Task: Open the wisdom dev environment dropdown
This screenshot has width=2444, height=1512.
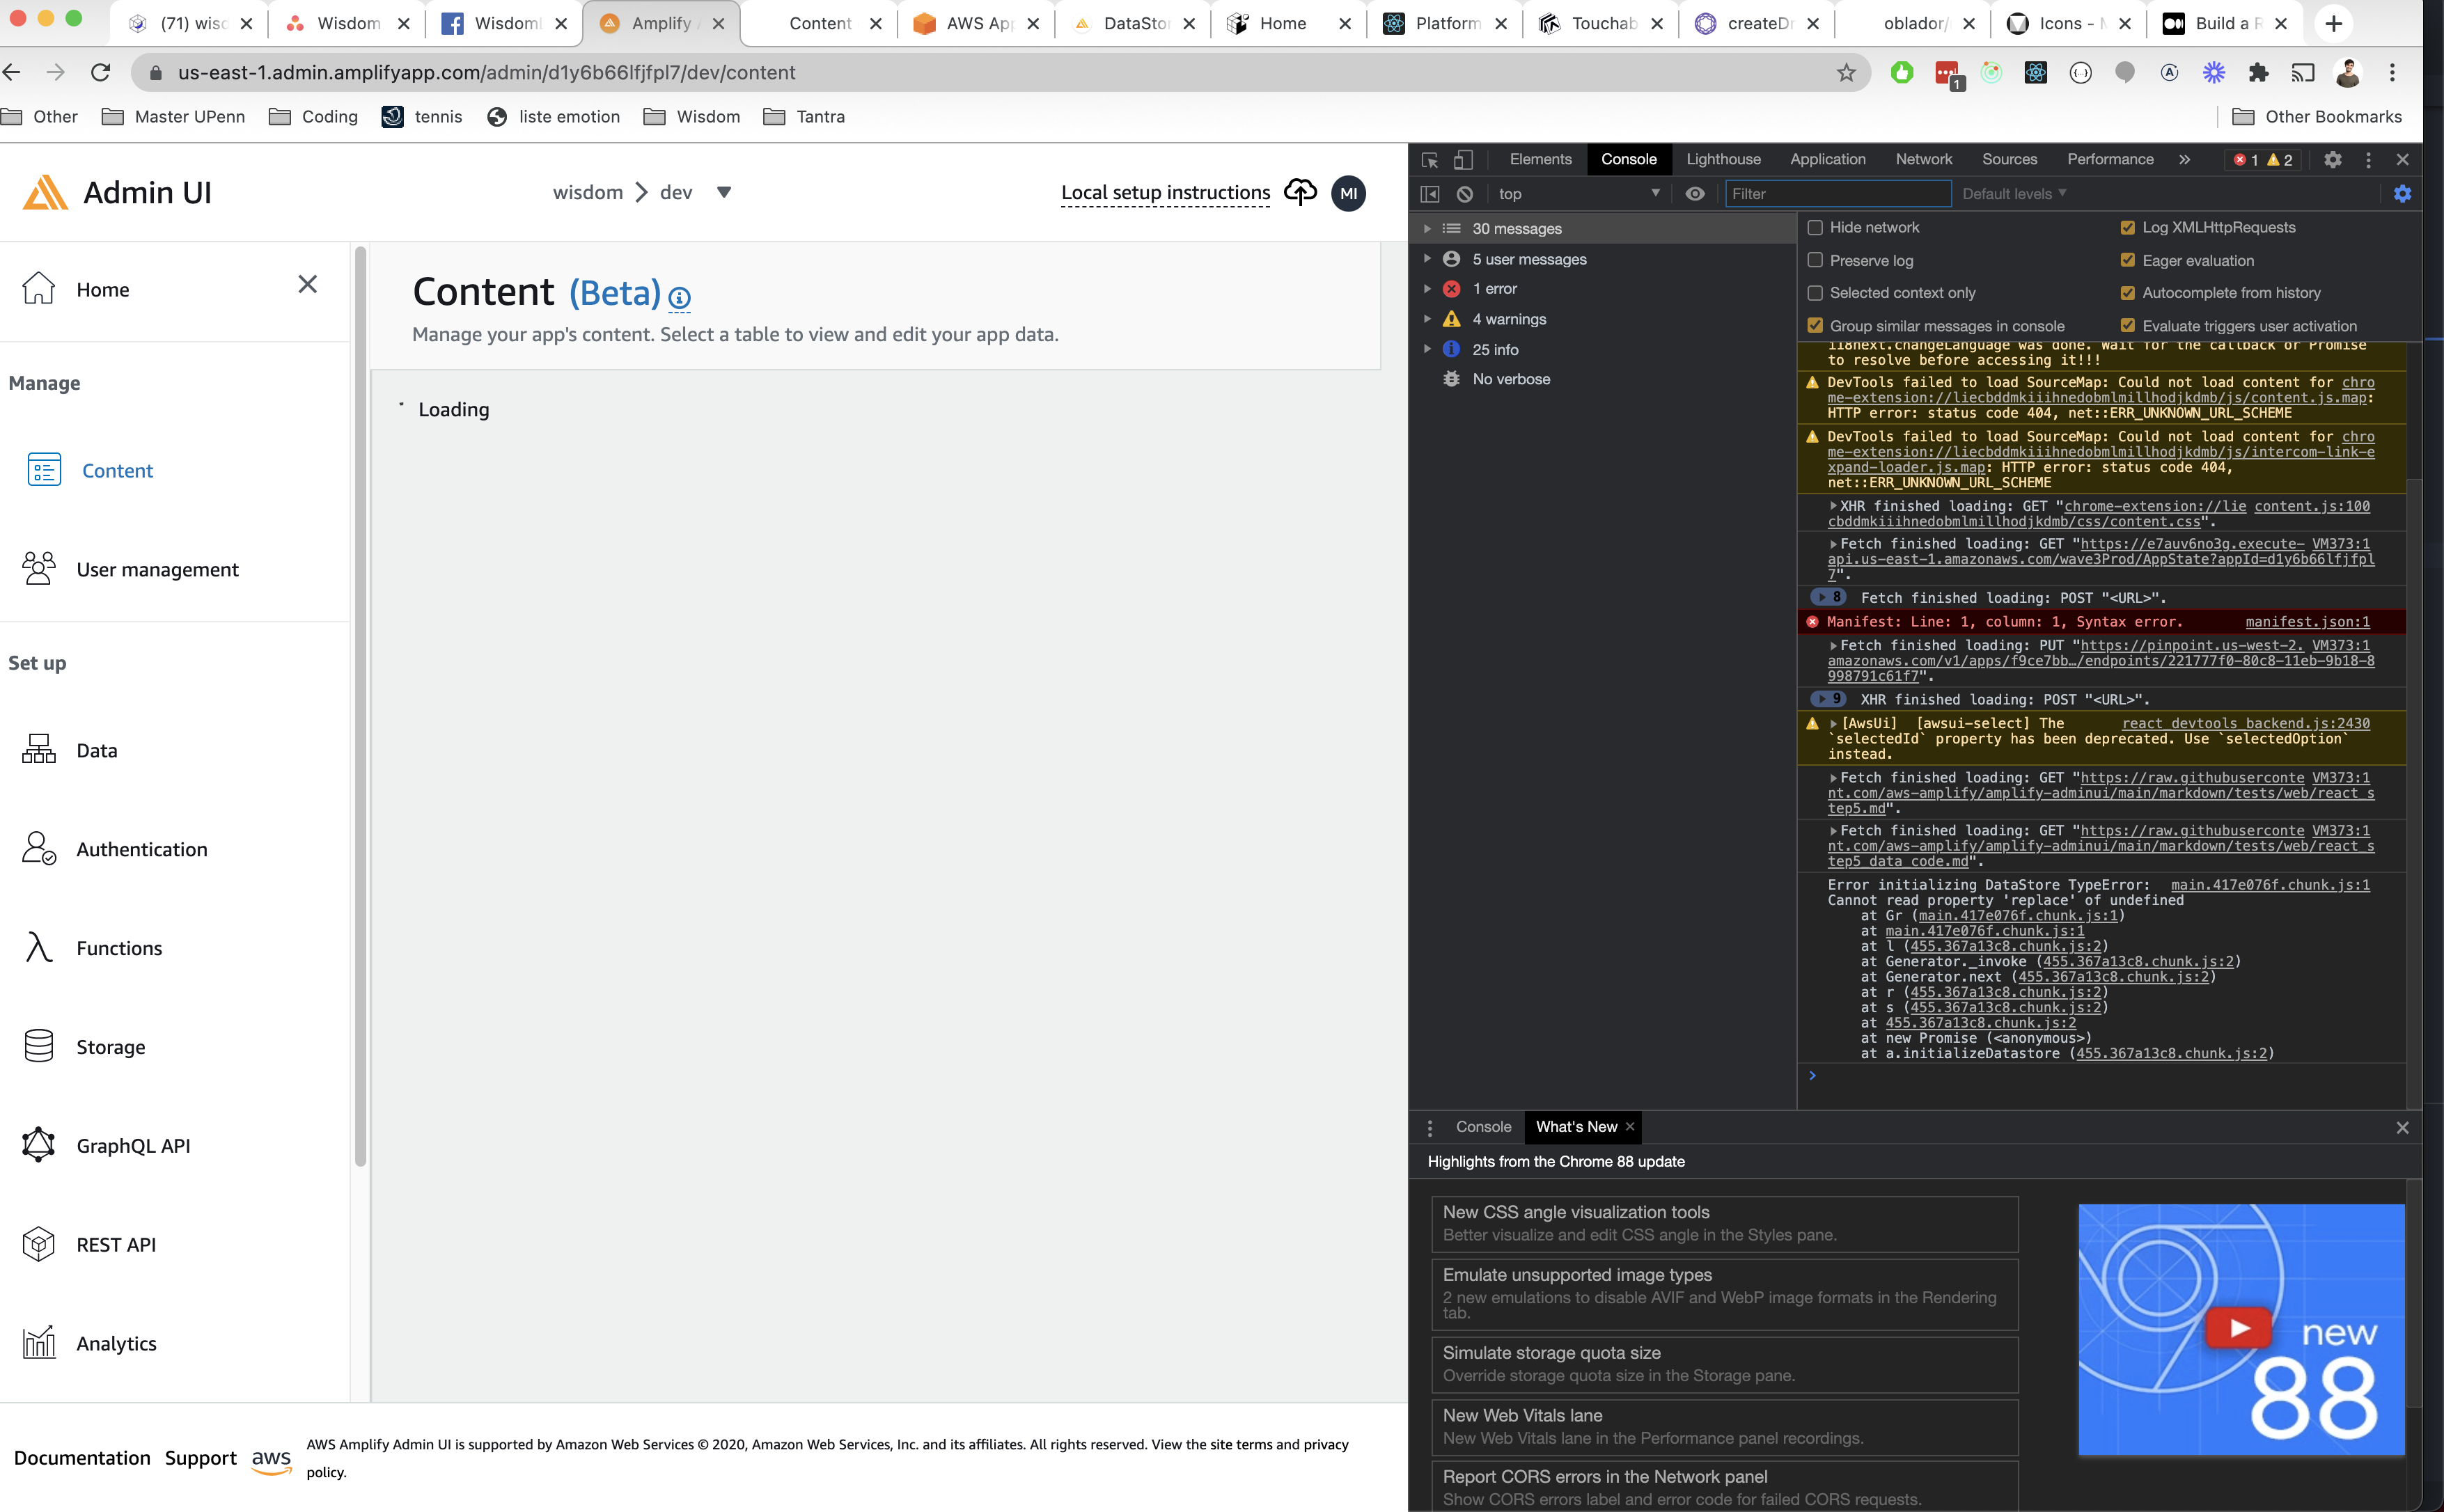Action: pyautogui.click(x=724, y=192)
